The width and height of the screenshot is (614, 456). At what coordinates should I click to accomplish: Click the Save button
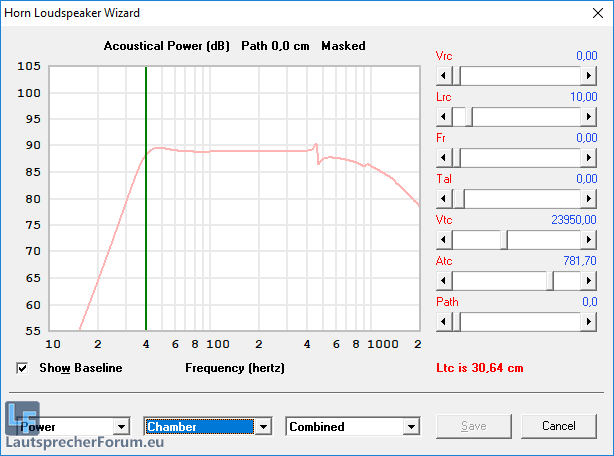coord(473,426)
